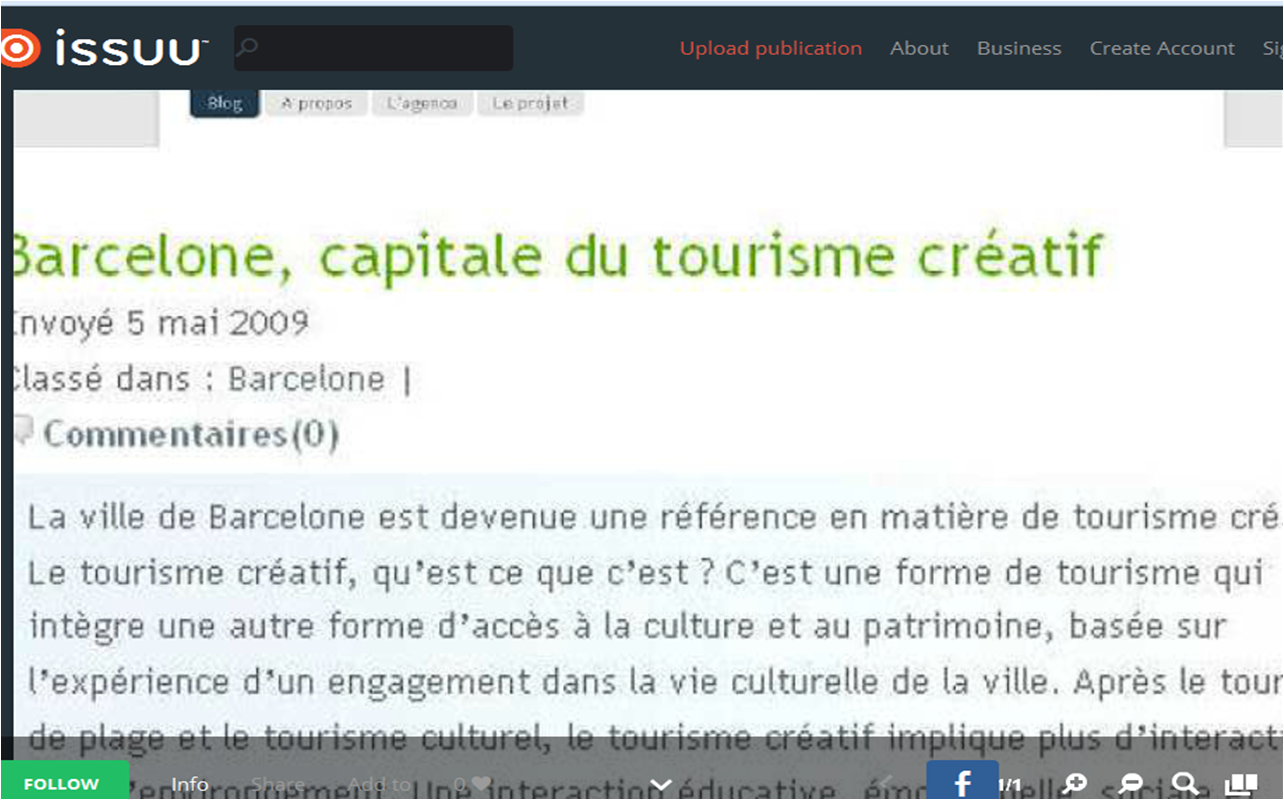The height and width of the screenshot is (800, 1284).
Task: Click the Commentaires(0) link
Action: click(190, 434)
